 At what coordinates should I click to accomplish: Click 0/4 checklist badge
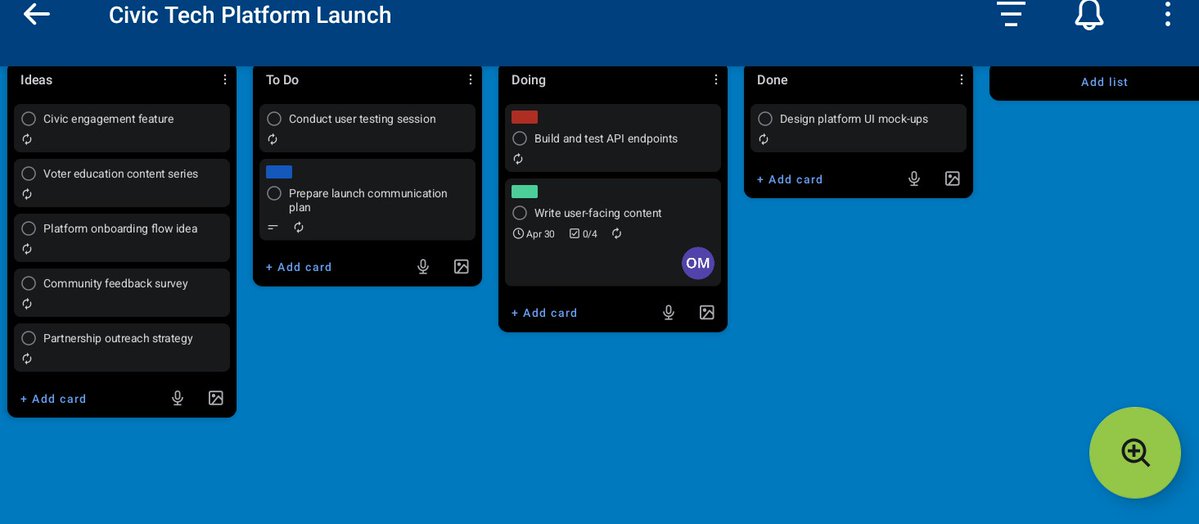click(583, 233)
